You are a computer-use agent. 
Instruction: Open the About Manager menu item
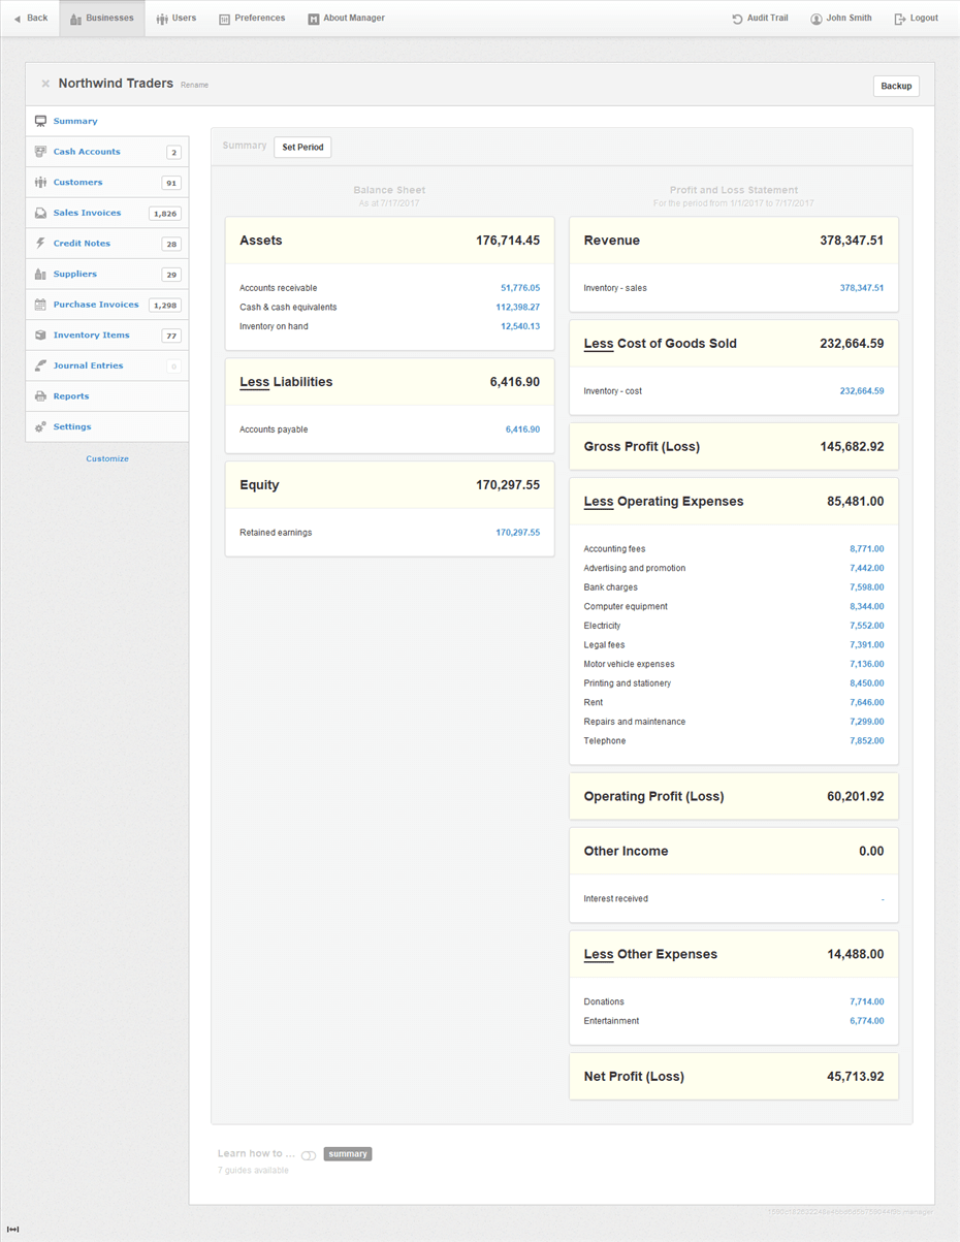tap(346, 17)
